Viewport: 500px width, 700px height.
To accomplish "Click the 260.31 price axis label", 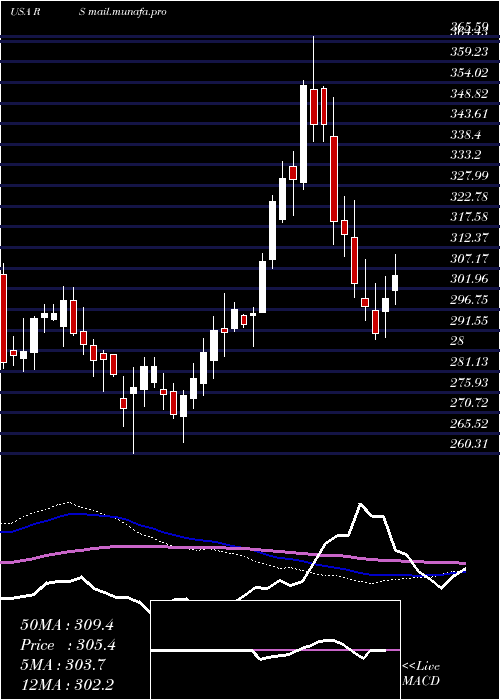I will coord(469,445).
